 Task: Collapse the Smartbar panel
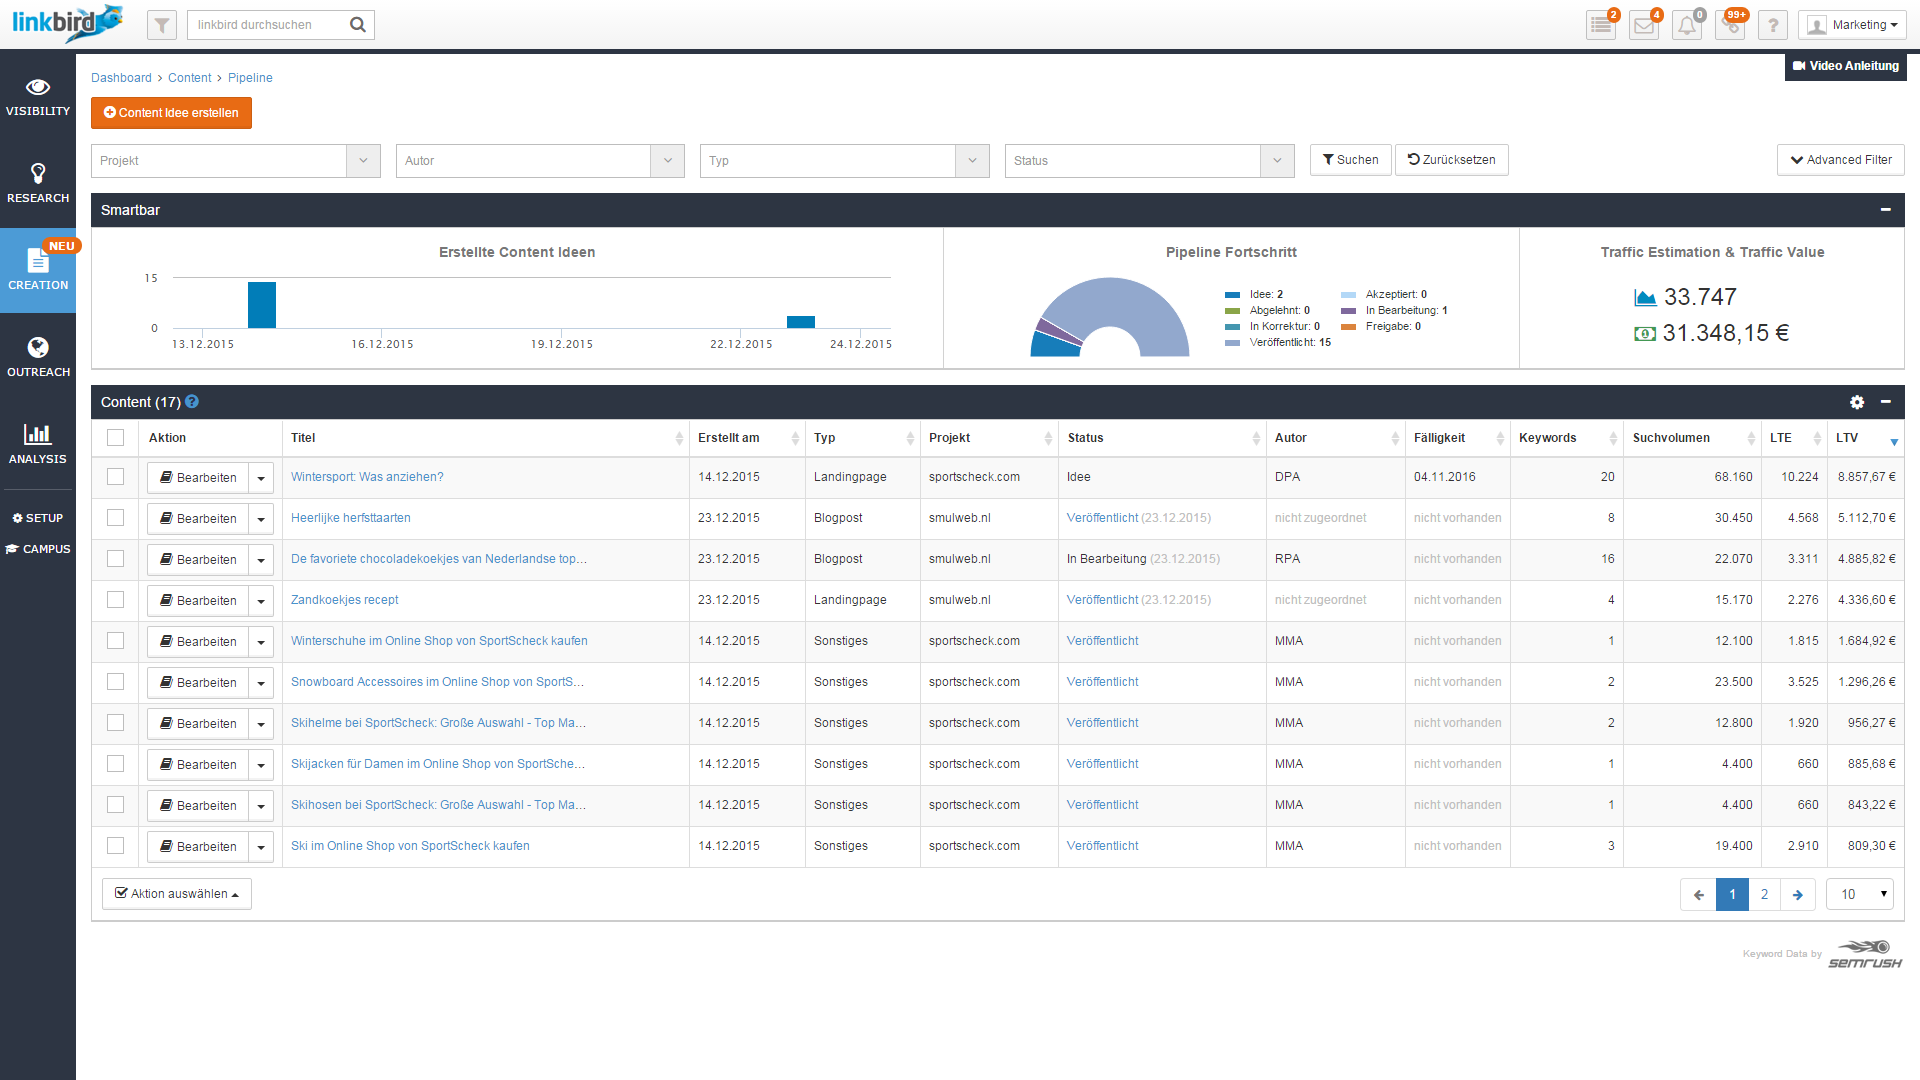coord(1886,210)
